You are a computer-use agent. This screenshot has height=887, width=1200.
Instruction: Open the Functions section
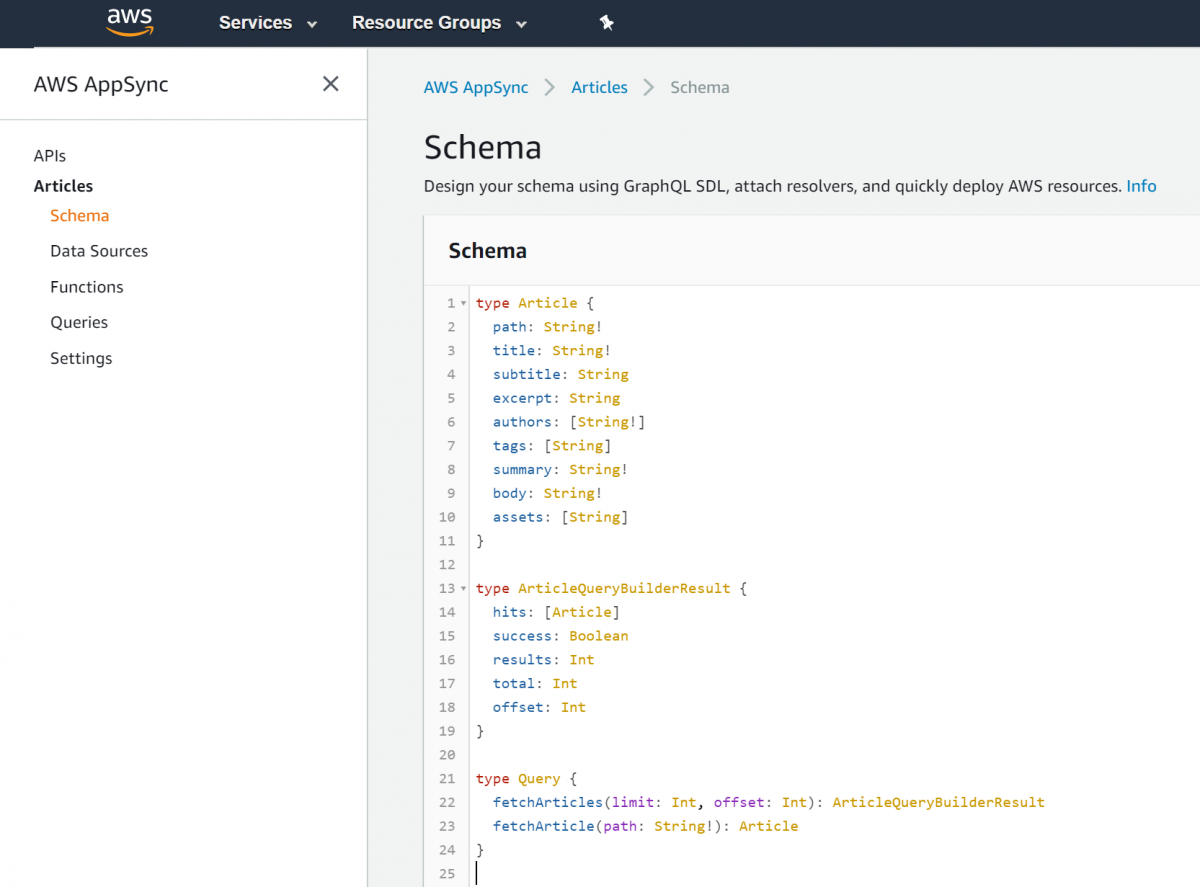coord(86,287)
